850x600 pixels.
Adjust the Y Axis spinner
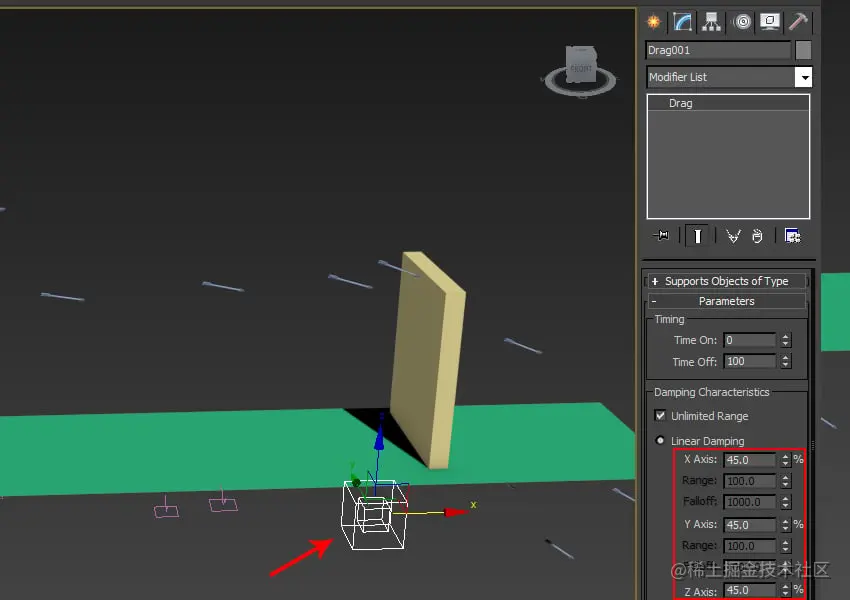tap(785, 525)
